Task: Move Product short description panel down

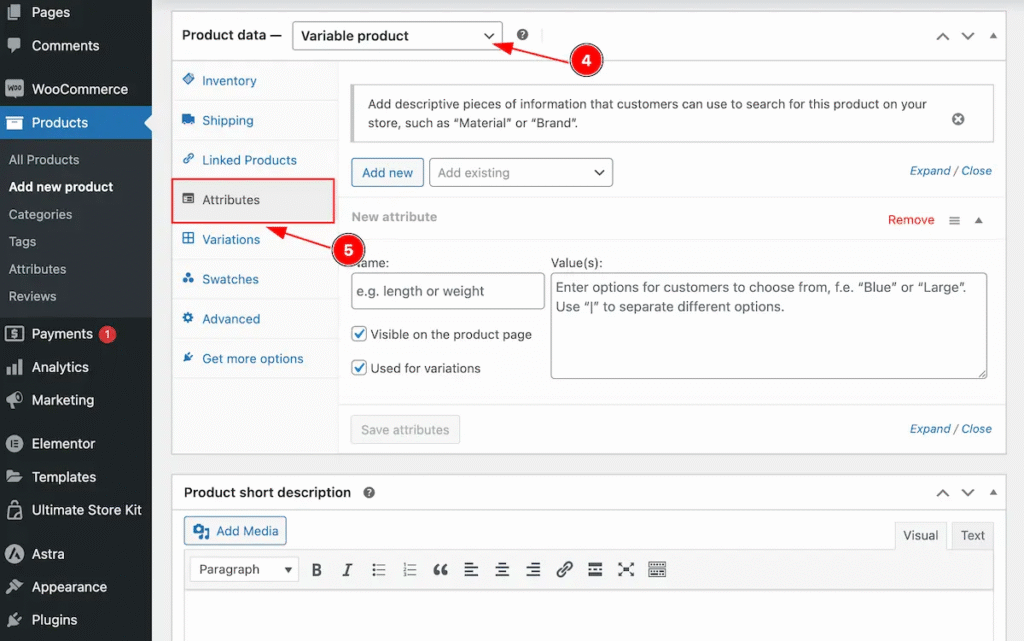Action: pyautogui.click(x=967, y=493)
